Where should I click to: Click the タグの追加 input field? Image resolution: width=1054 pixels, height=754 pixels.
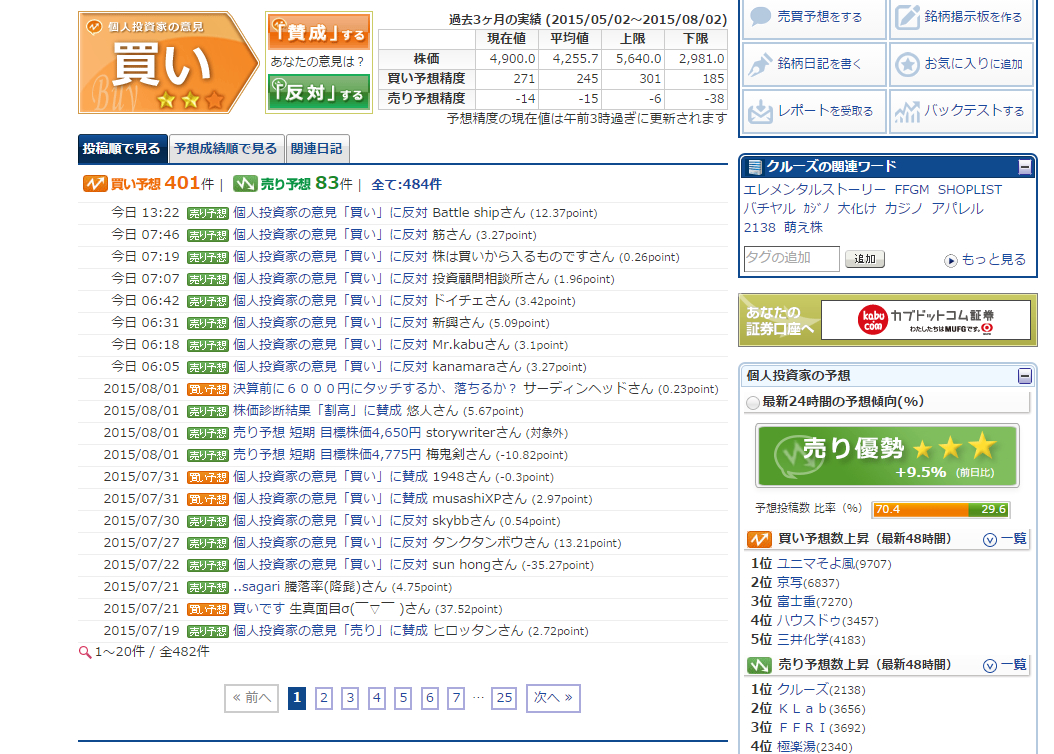791,259
